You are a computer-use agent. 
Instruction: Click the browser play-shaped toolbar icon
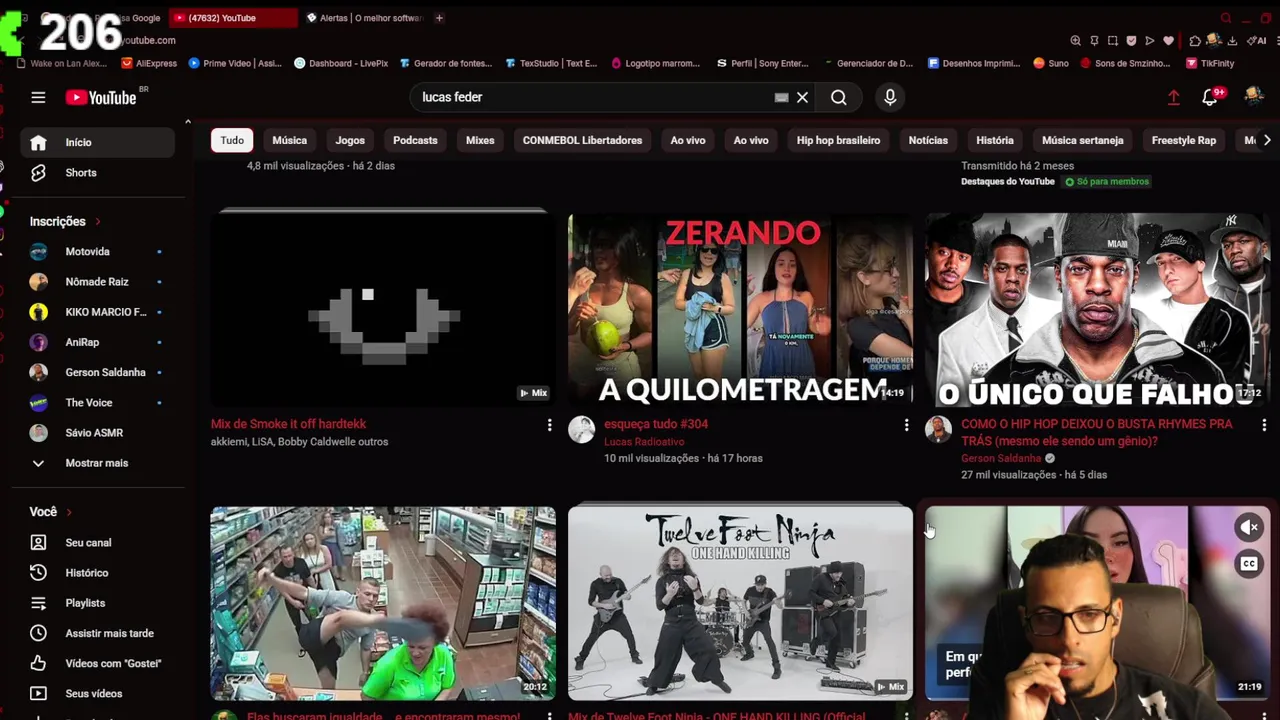click(1149, 41)
